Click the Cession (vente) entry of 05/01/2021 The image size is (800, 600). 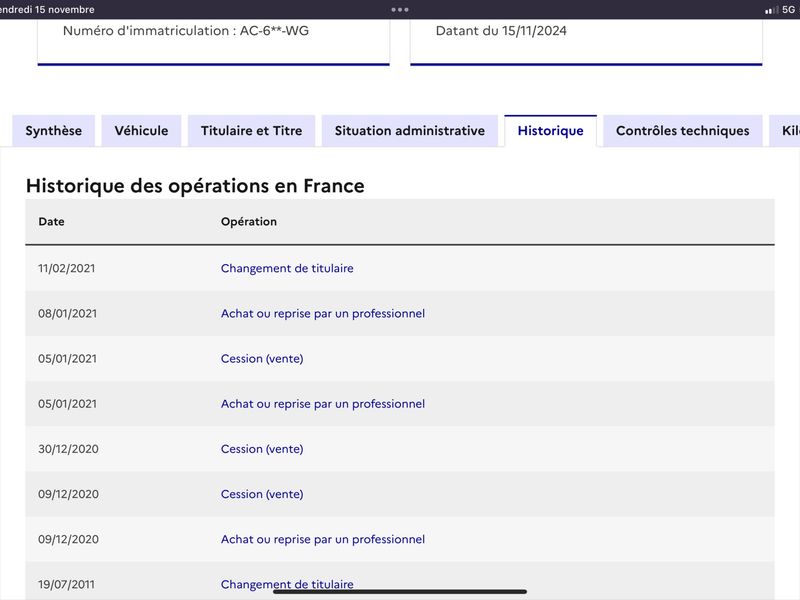pyautogui.click(x=262, y=359)
